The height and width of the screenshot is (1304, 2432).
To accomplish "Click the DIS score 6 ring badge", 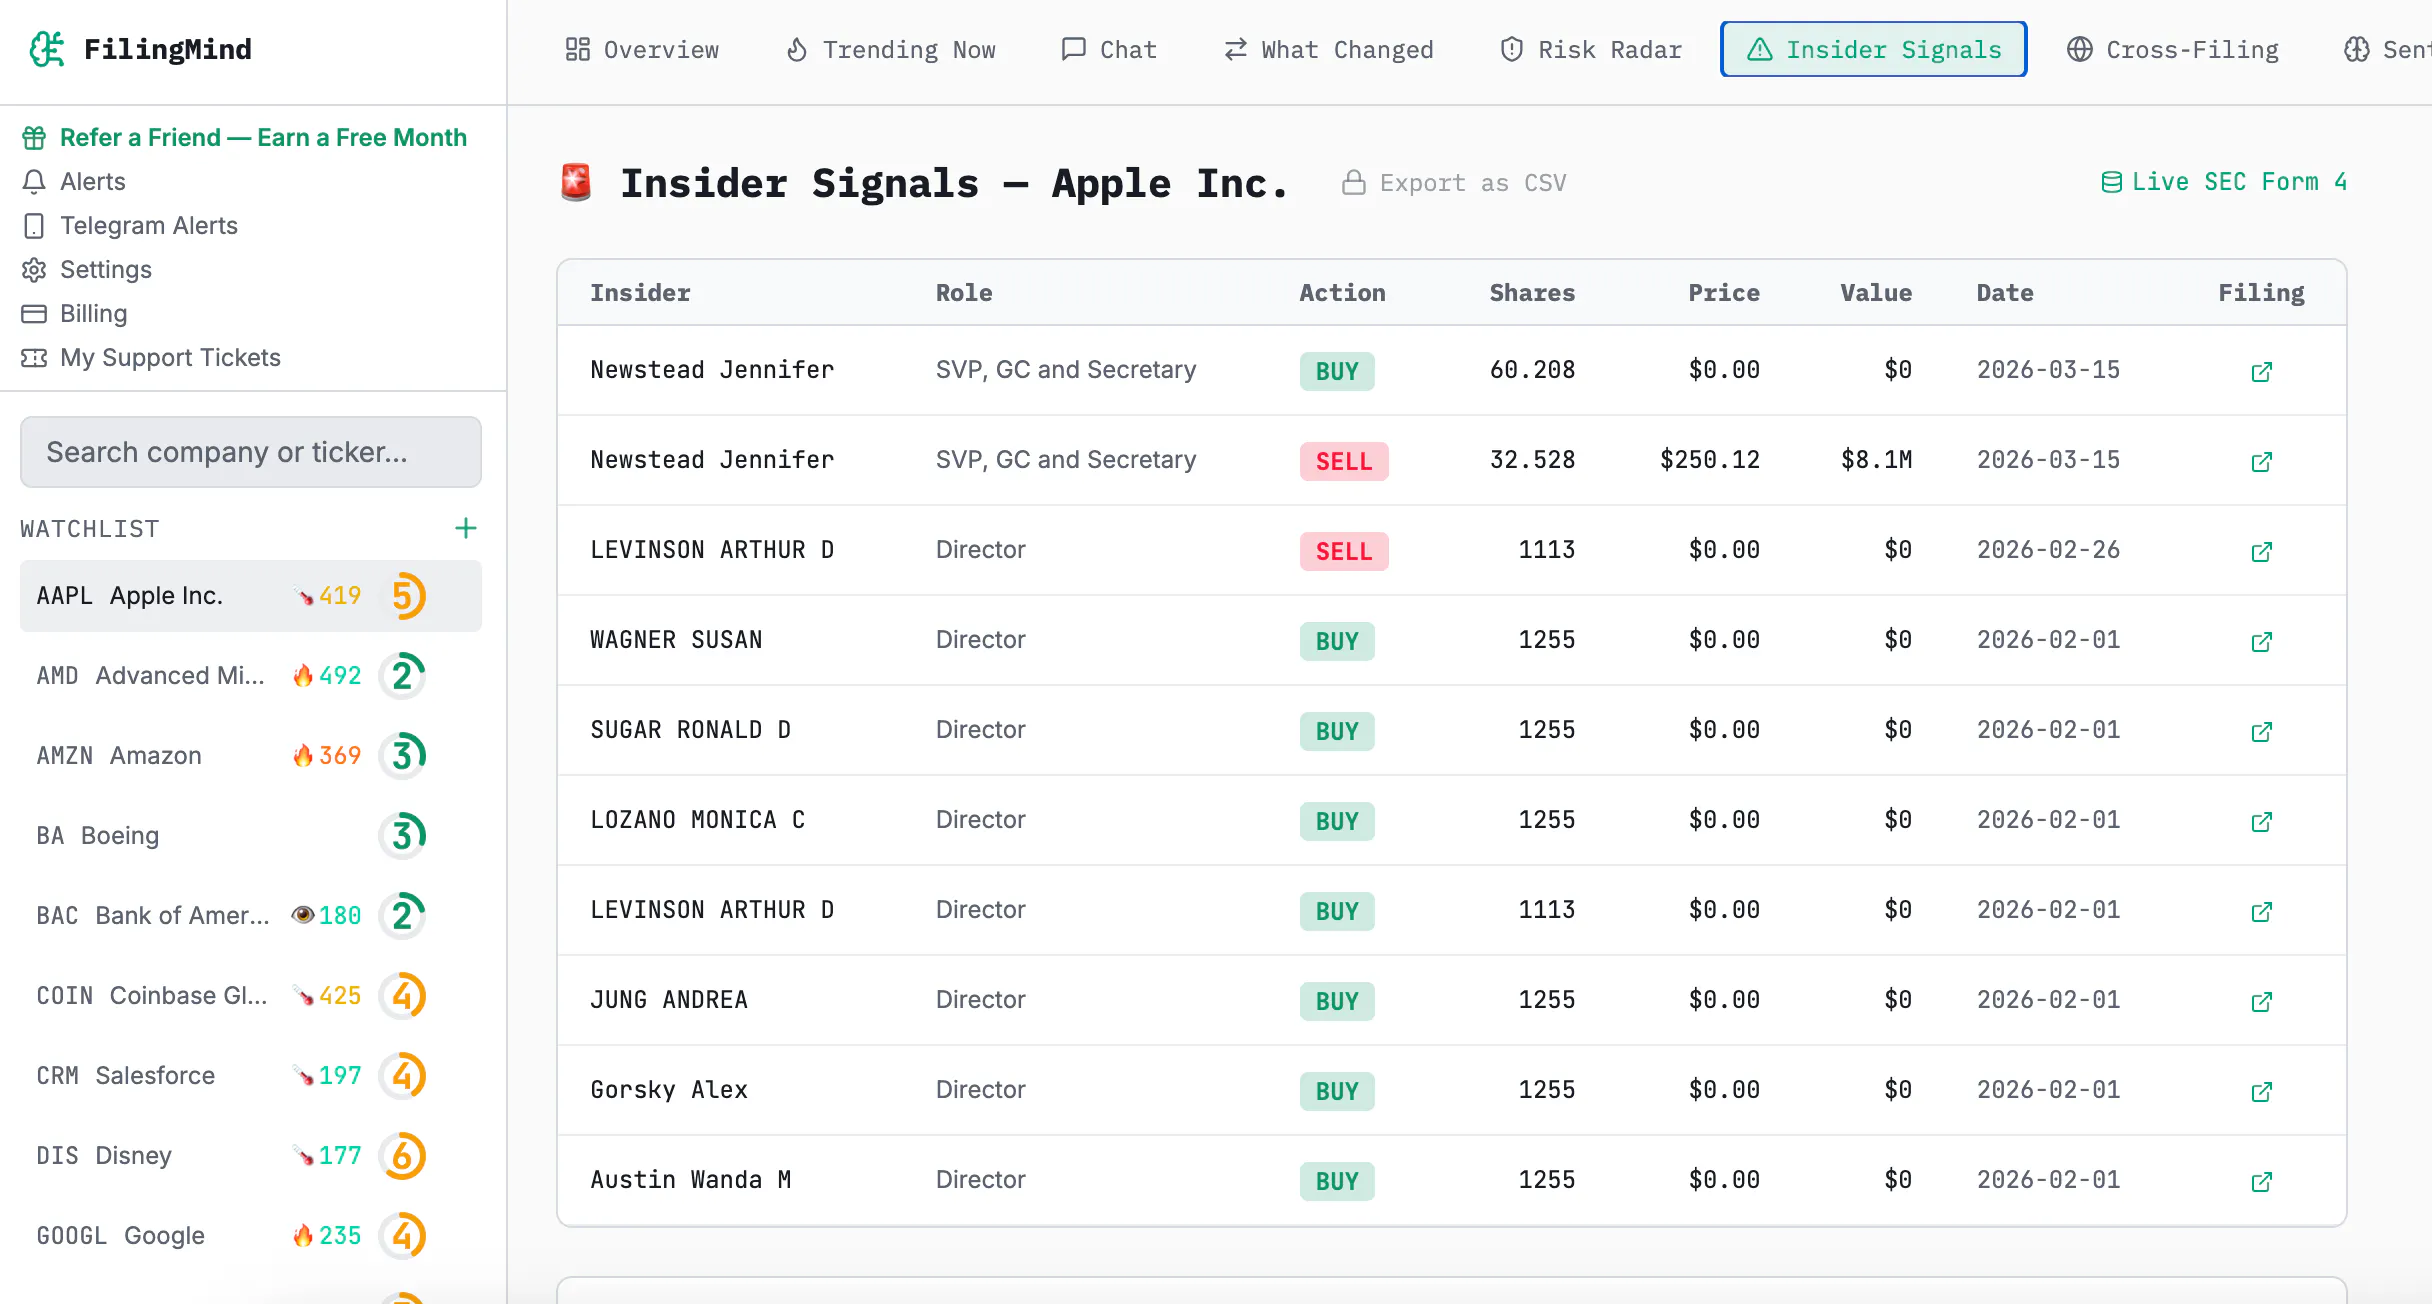I will tap(403, 1156).
